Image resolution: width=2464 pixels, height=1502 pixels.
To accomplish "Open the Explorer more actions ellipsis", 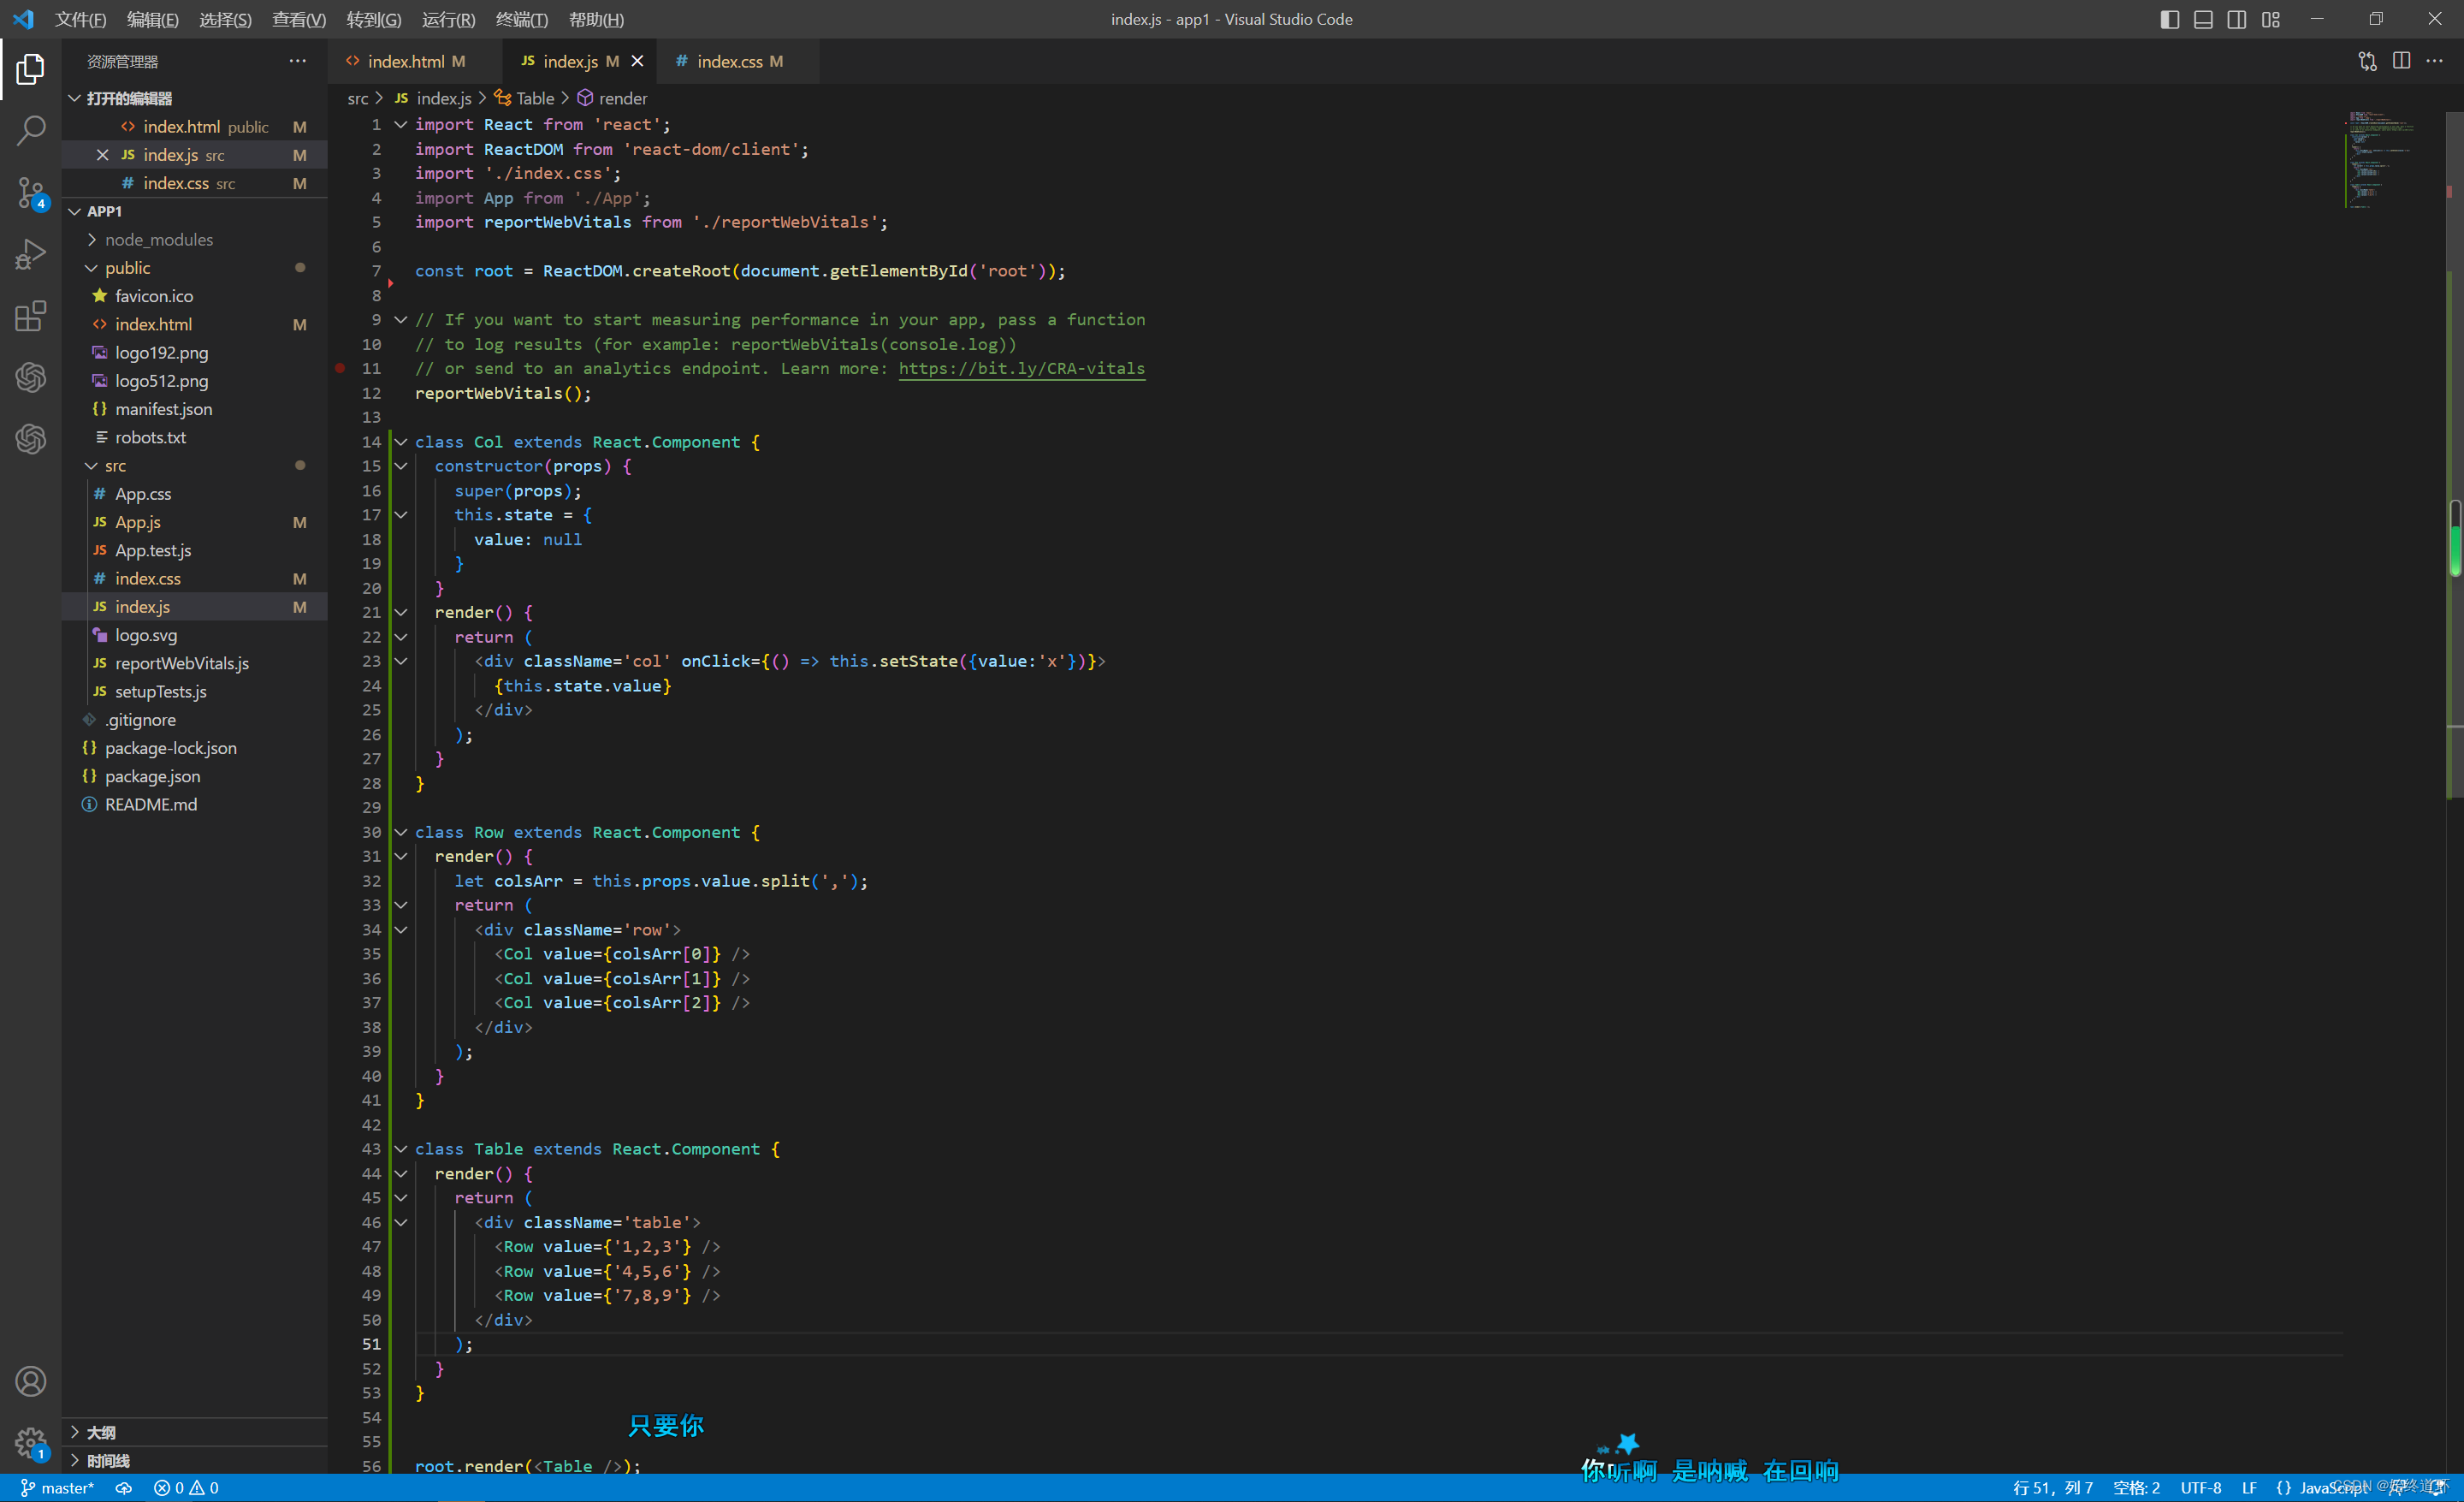I will click(297, 61).
